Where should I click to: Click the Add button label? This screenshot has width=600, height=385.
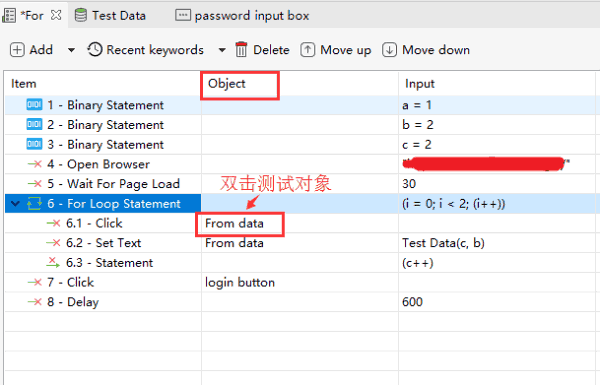pos(41,50)
